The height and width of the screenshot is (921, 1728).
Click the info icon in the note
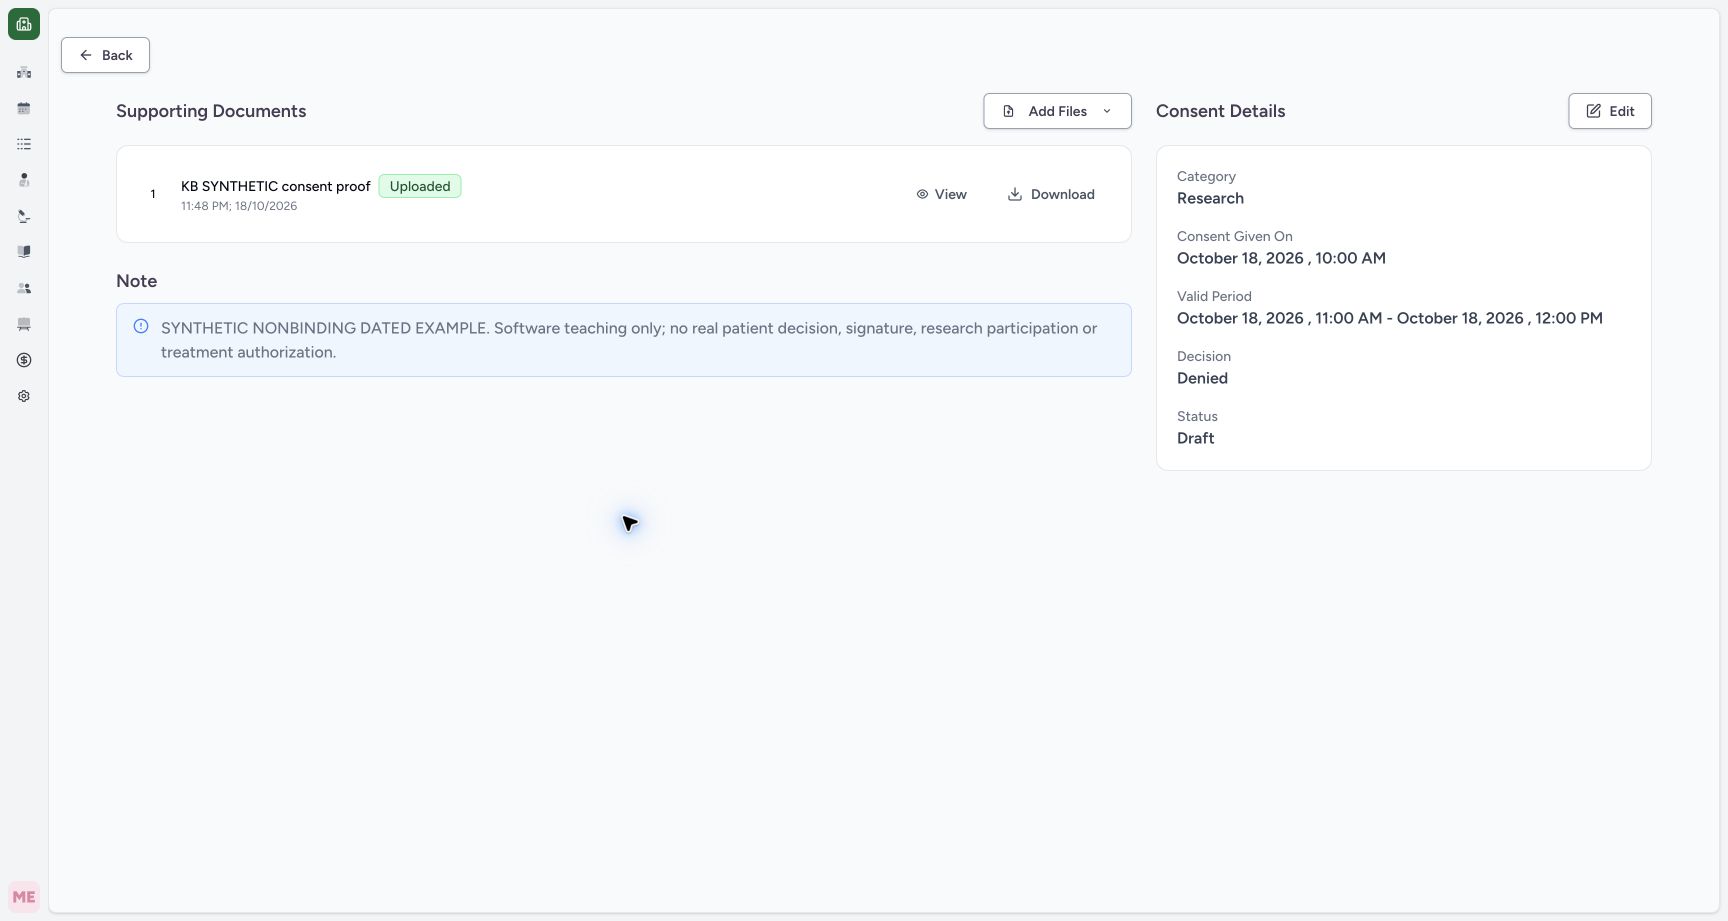(141, 326)
